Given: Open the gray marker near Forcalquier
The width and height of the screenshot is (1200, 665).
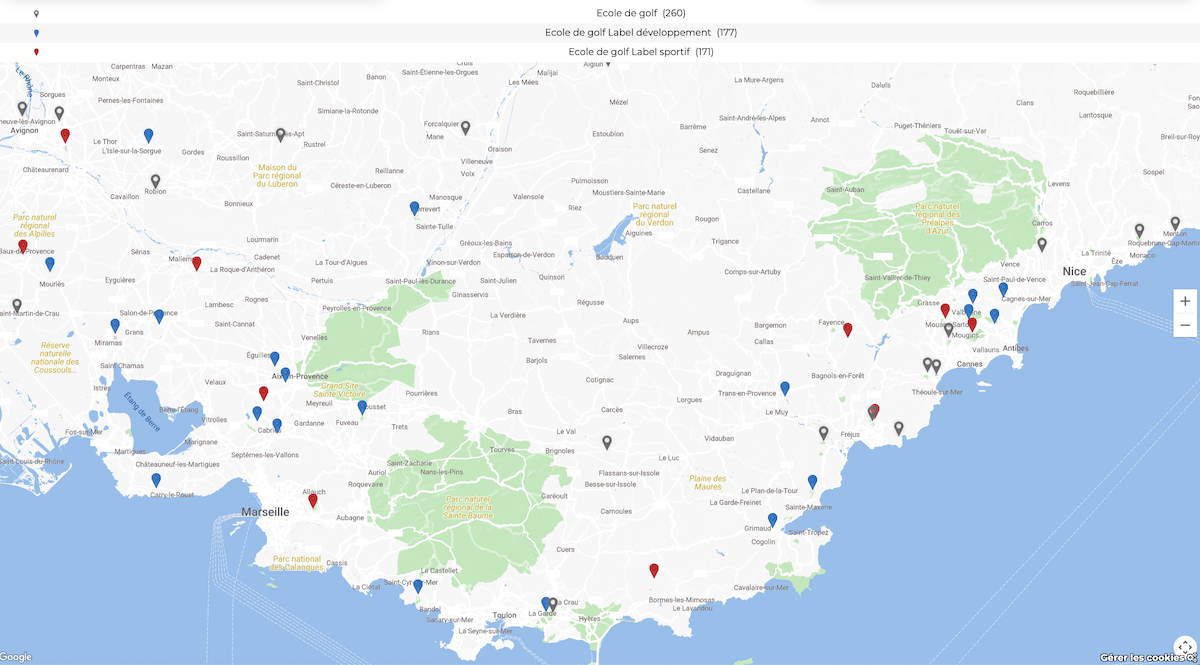Looking at the screenshot, I should (x=465, y=127).
